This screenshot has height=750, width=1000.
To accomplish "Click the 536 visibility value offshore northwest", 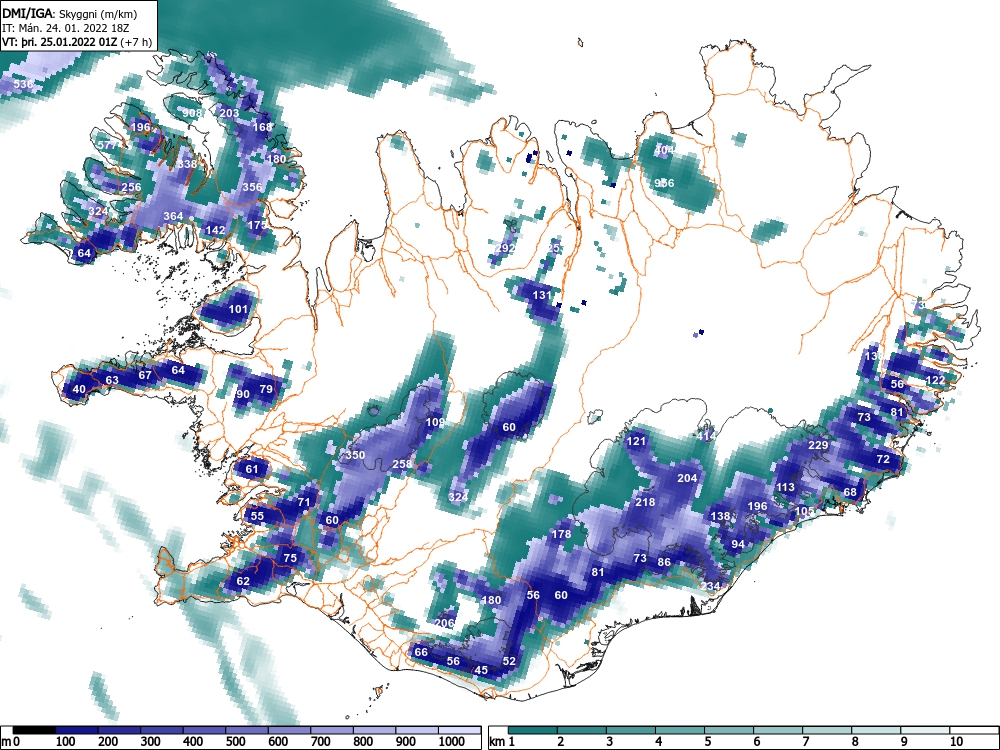I will click(x=23, y=84).
